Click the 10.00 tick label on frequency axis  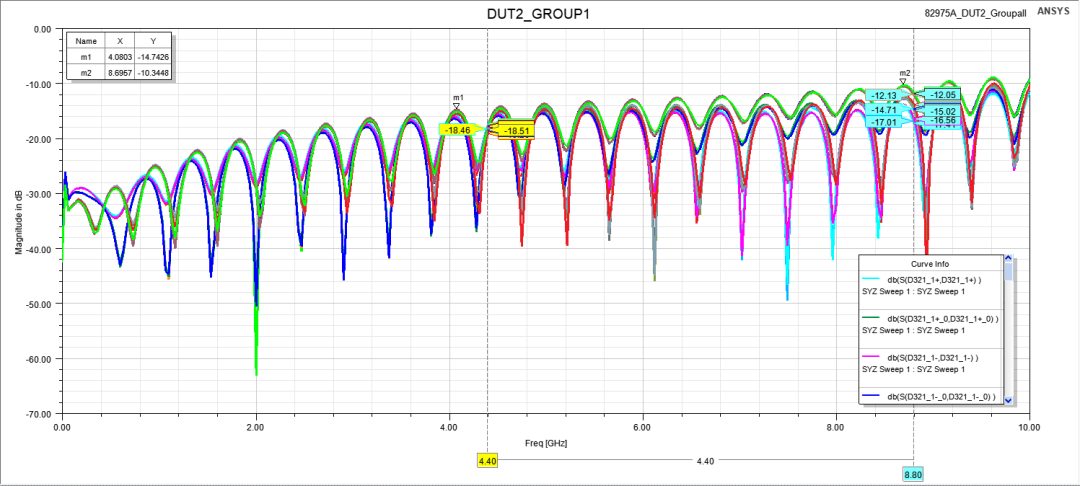[1030, 427]
